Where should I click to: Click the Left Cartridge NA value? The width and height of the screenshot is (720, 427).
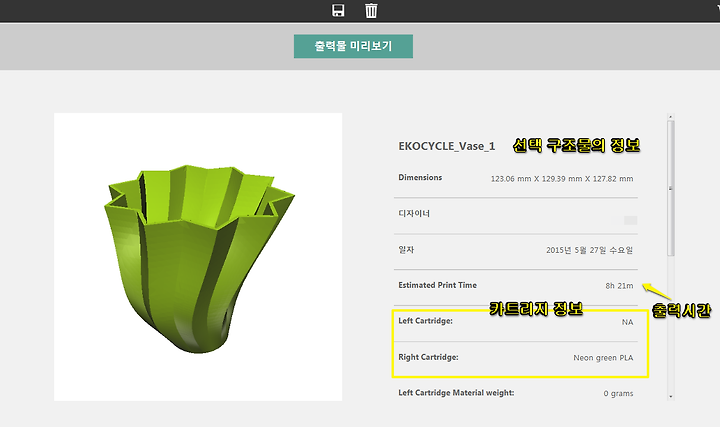point(627,322)
